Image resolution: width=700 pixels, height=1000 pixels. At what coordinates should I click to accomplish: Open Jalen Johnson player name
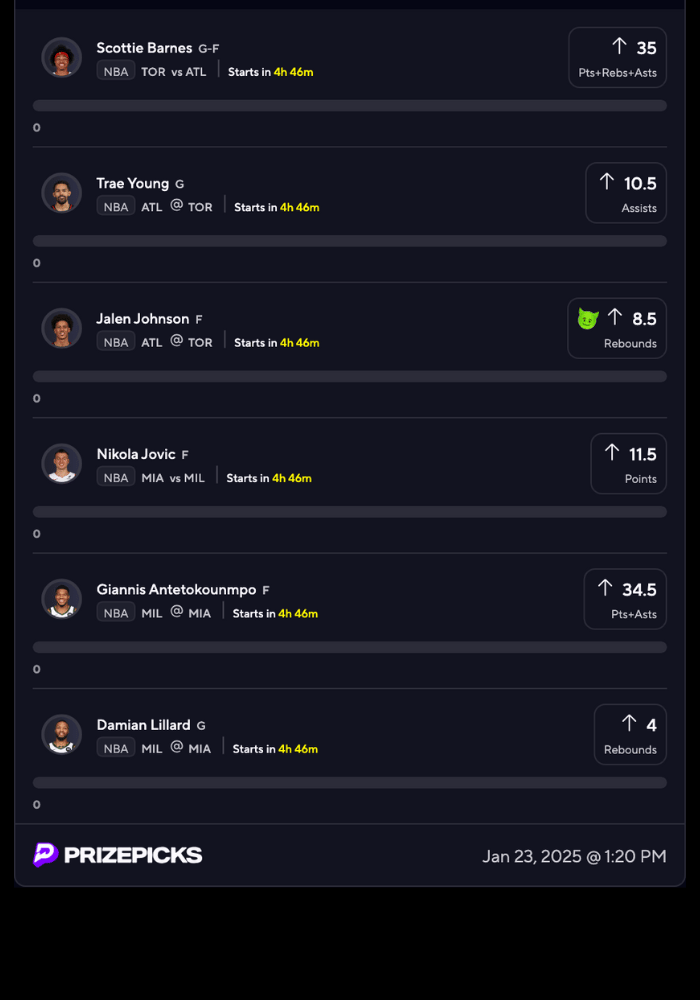pyautogui.click(x=143, y=319)
